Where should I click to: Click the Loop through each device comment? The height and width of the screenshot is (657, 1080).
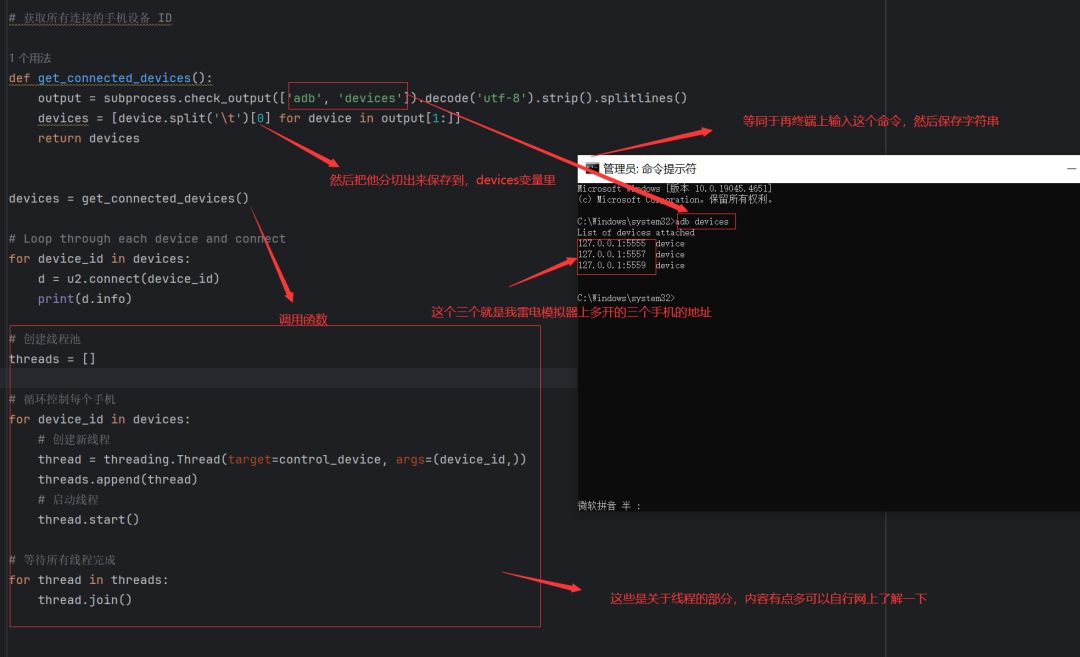[147, 238]
